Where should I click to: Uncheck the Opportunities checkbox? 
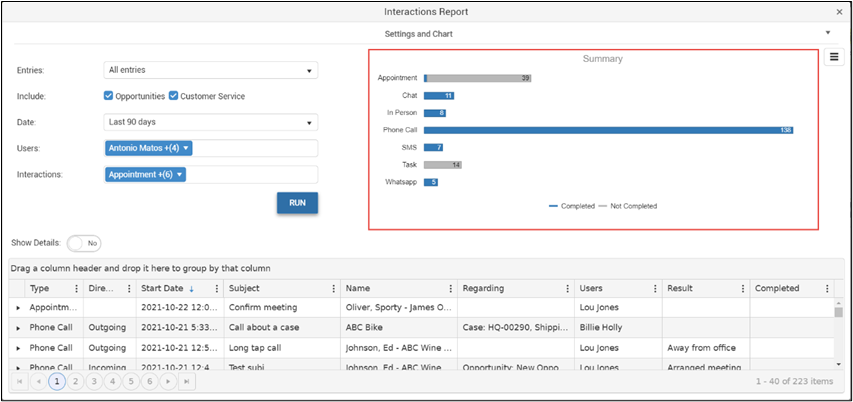click(108, 96)
